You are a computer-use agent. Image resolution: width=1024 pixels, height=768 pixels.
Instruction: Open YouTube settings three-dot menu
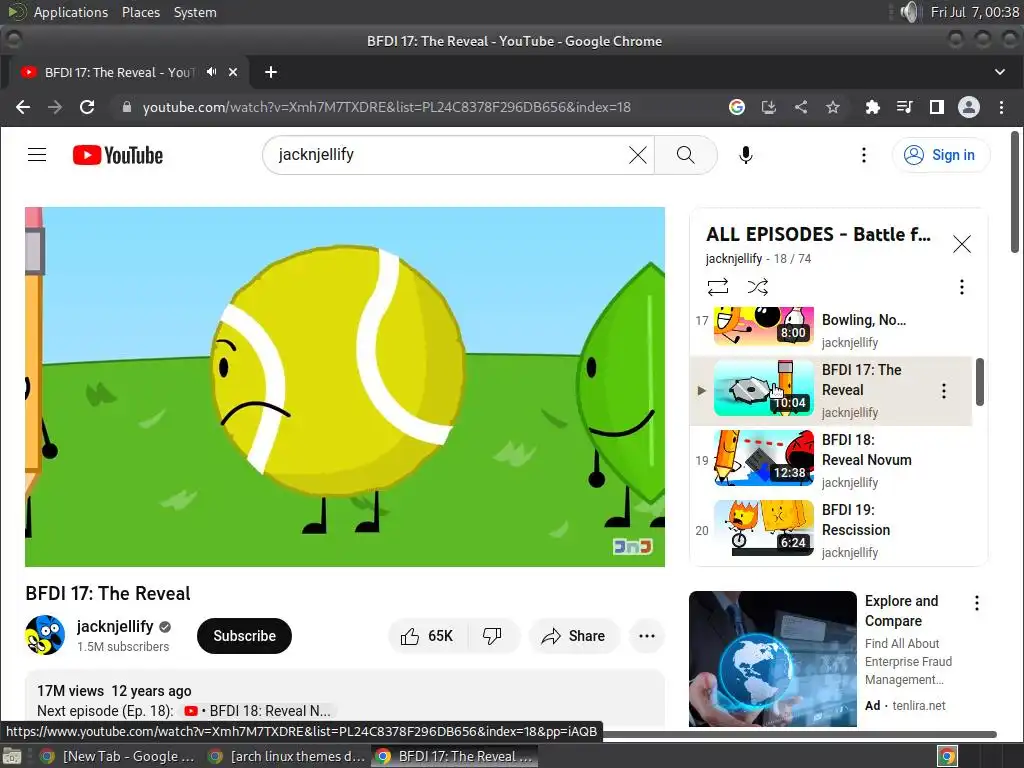pos(863,155)
